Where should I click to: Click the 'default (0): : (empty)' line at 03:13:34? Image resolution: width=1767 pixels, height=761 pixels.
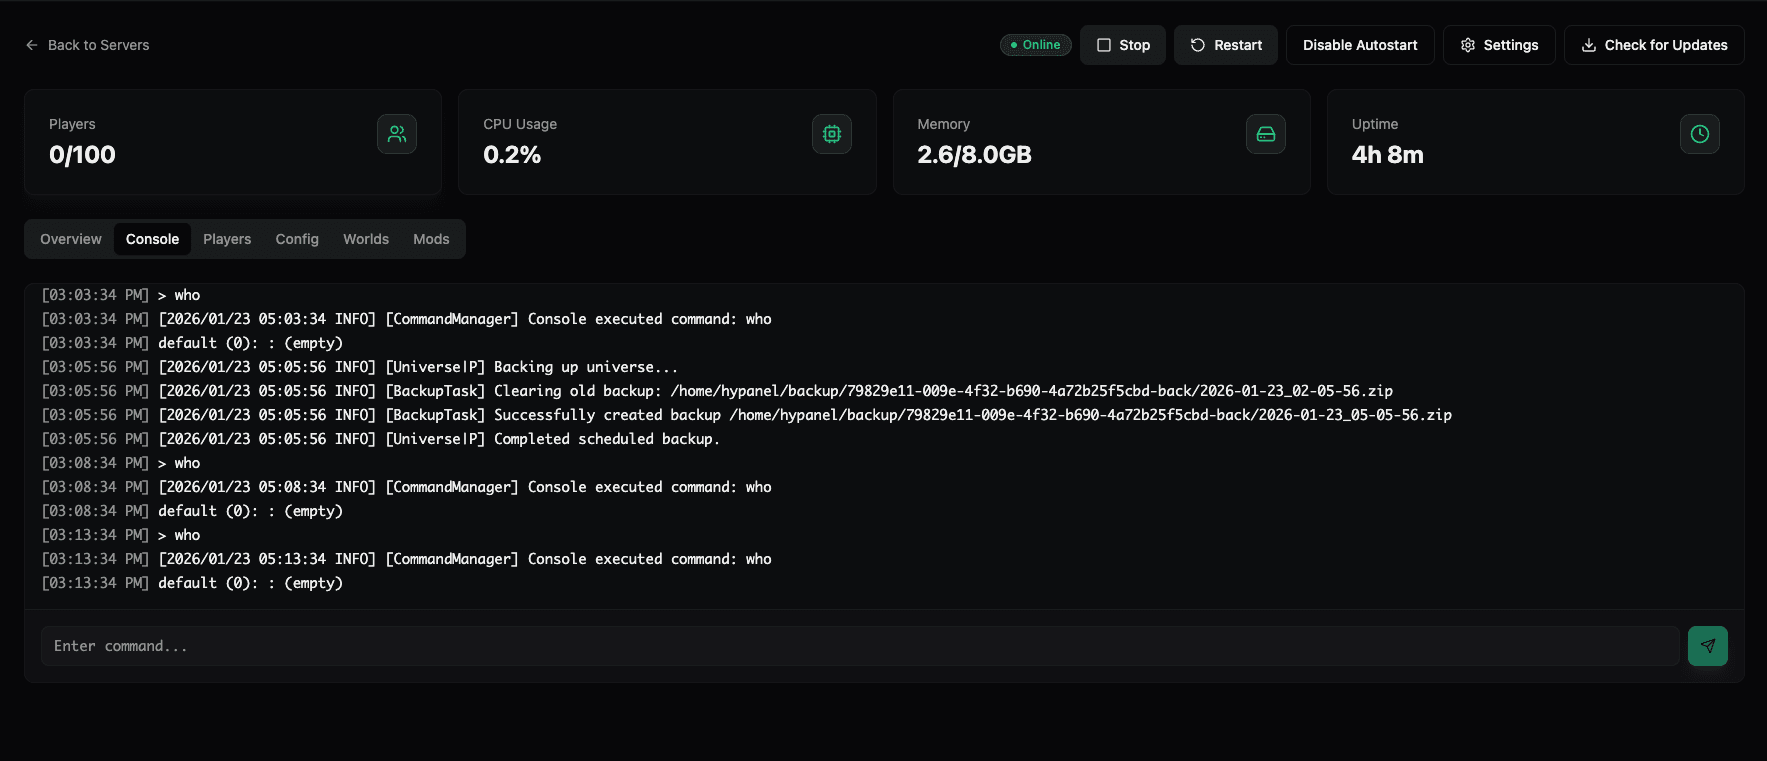(192, 583)
